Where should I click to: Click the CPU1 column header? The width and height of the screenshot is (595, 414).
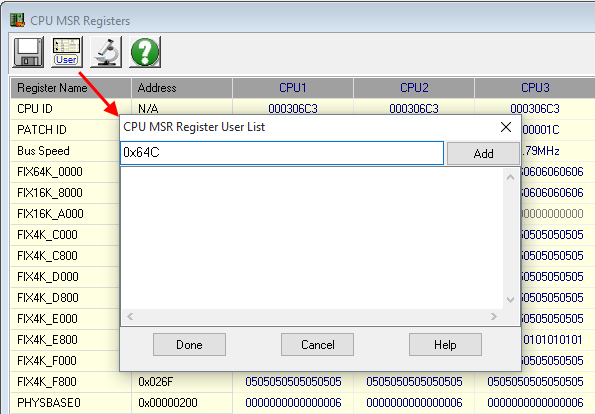click(x=293, y=88)
